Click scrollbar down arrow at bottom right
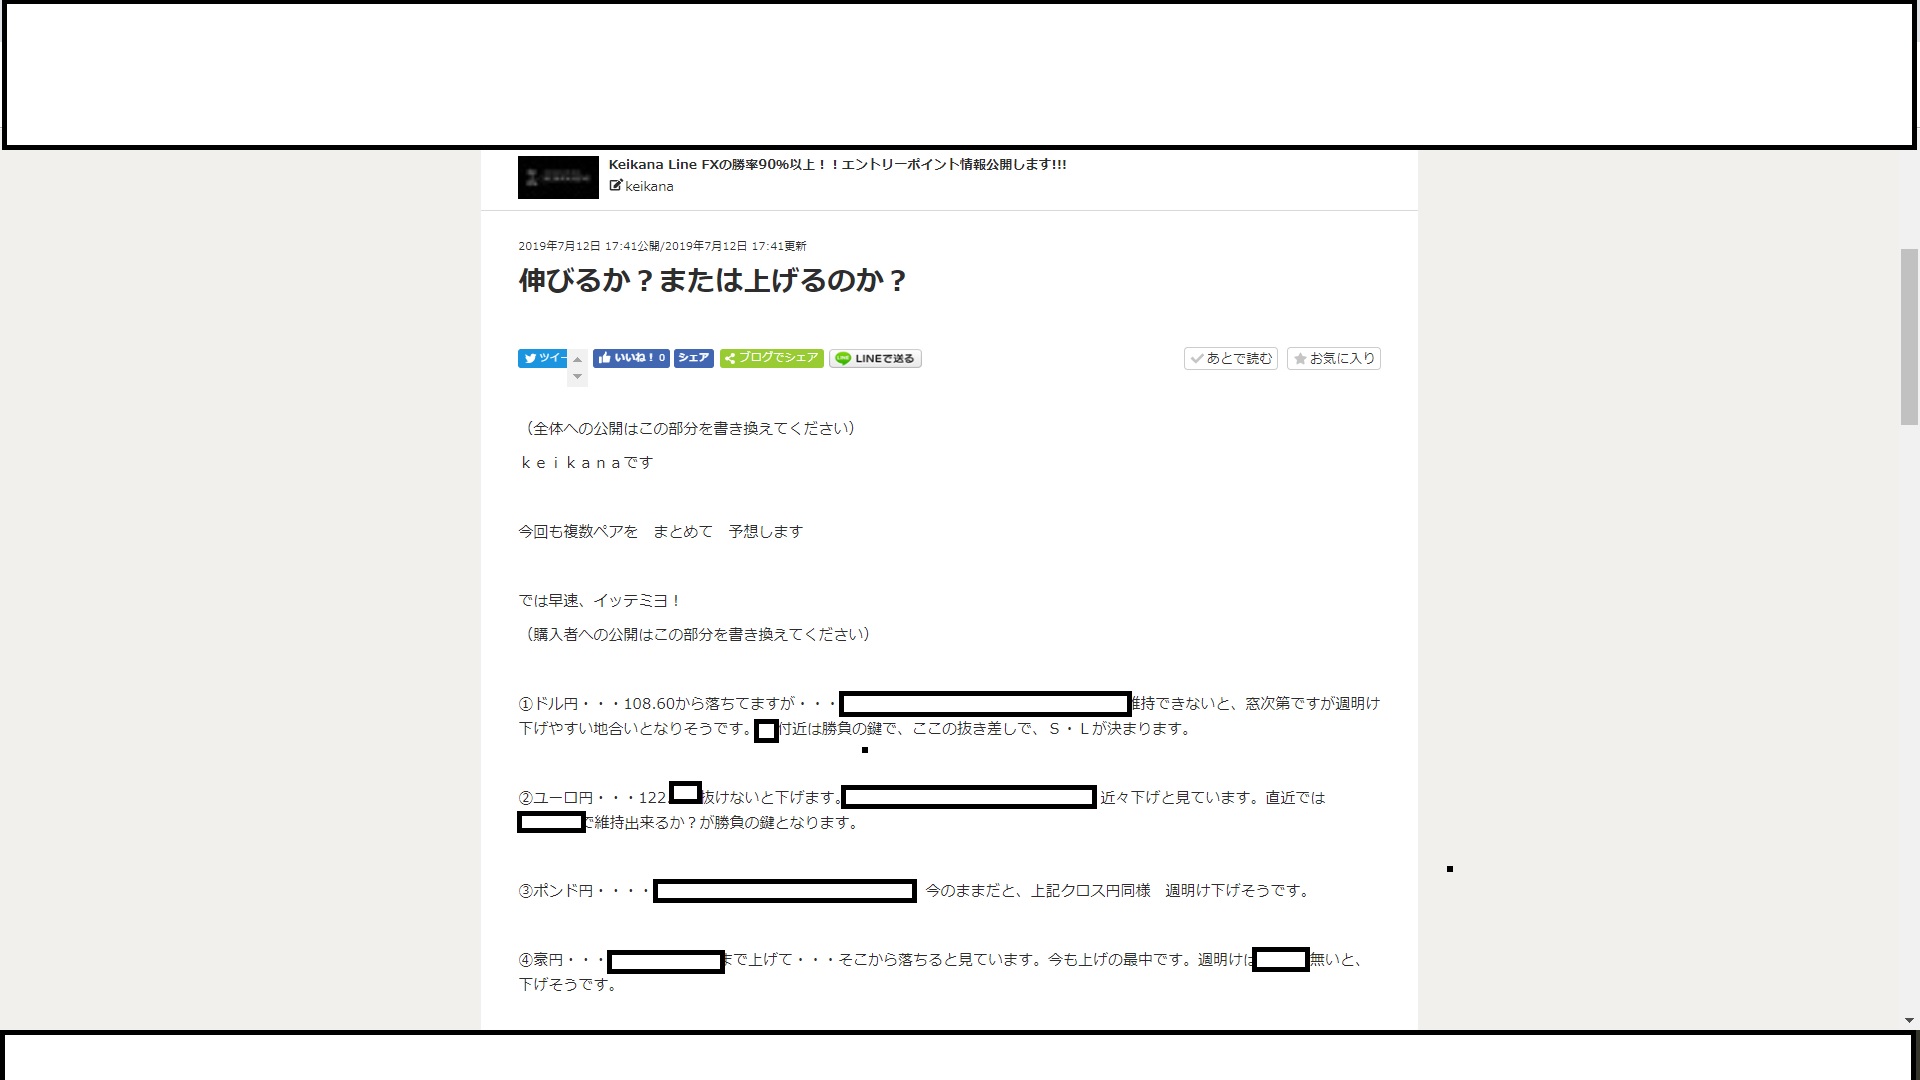Screen dimensions: 1920x1080 [1909, 1020]
